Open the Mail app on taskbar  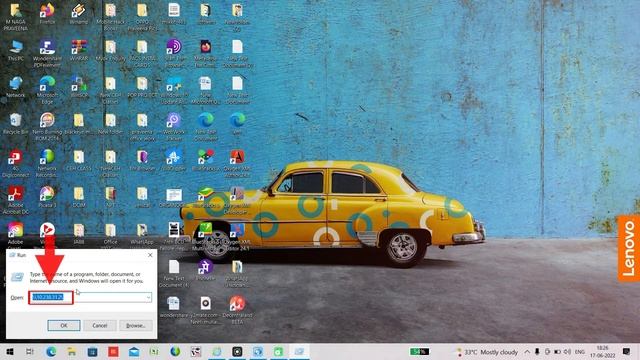(134, 351)
